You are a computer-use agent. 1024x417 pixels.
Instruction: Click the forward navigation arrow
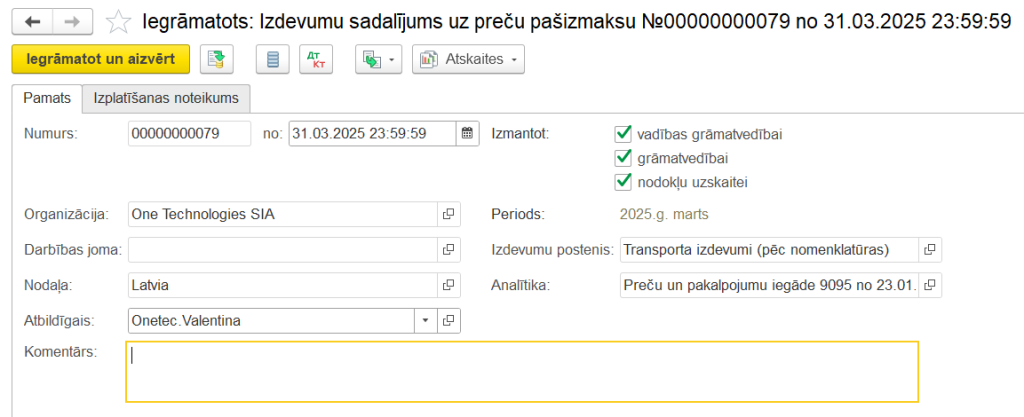(72, 21)
